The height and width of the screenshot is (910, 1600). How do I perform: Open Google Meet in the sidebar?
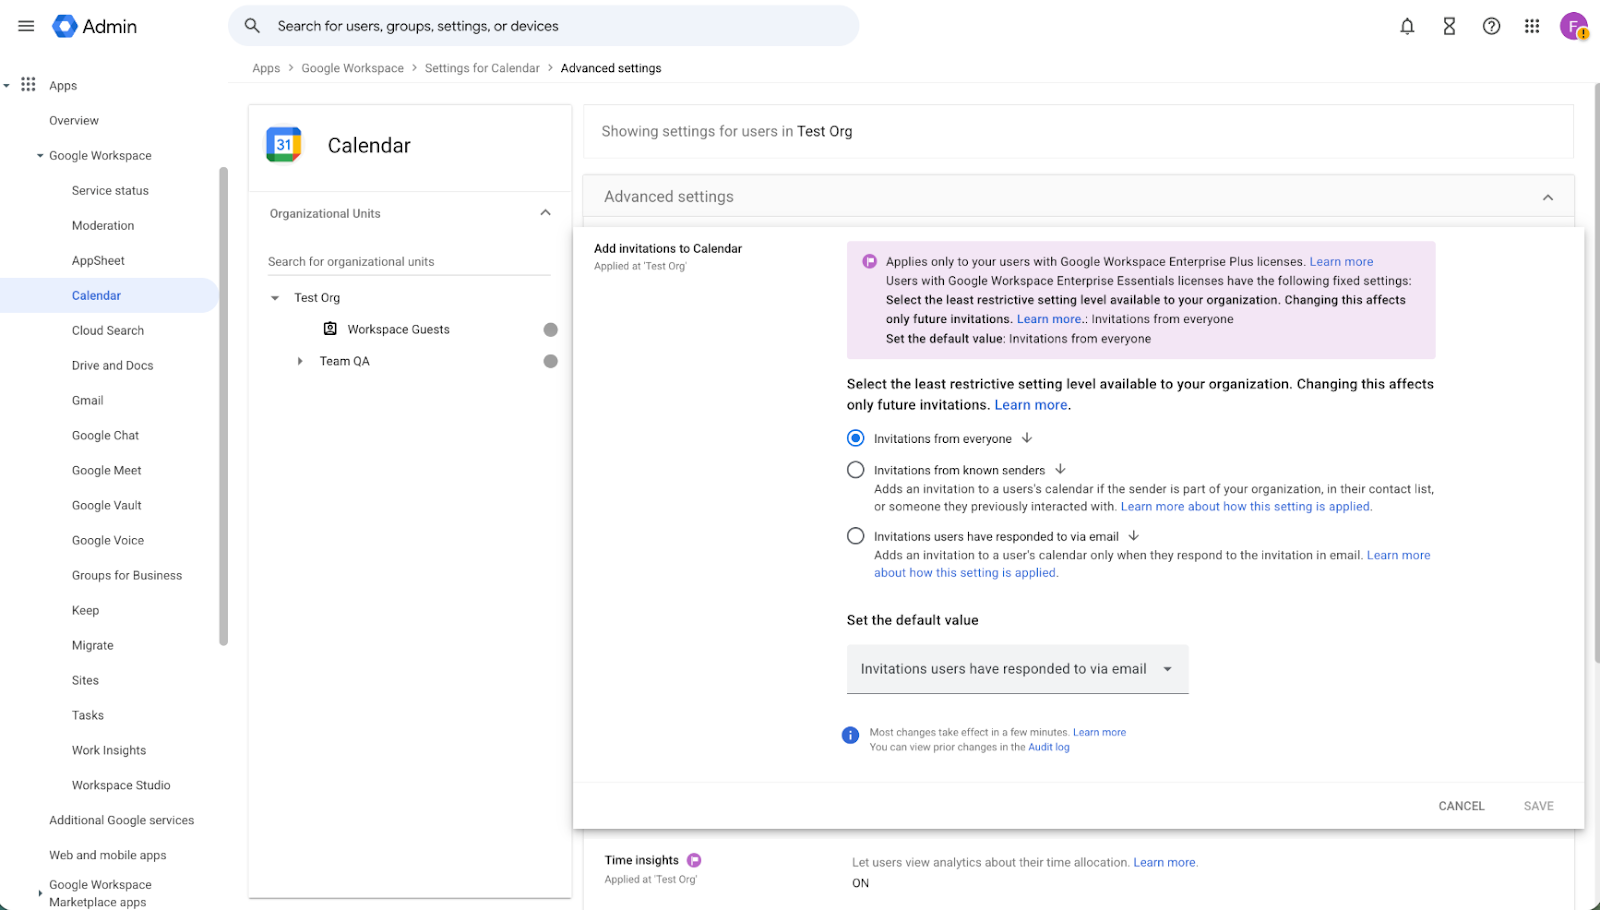pyautogui.click(x=107, y=470)
